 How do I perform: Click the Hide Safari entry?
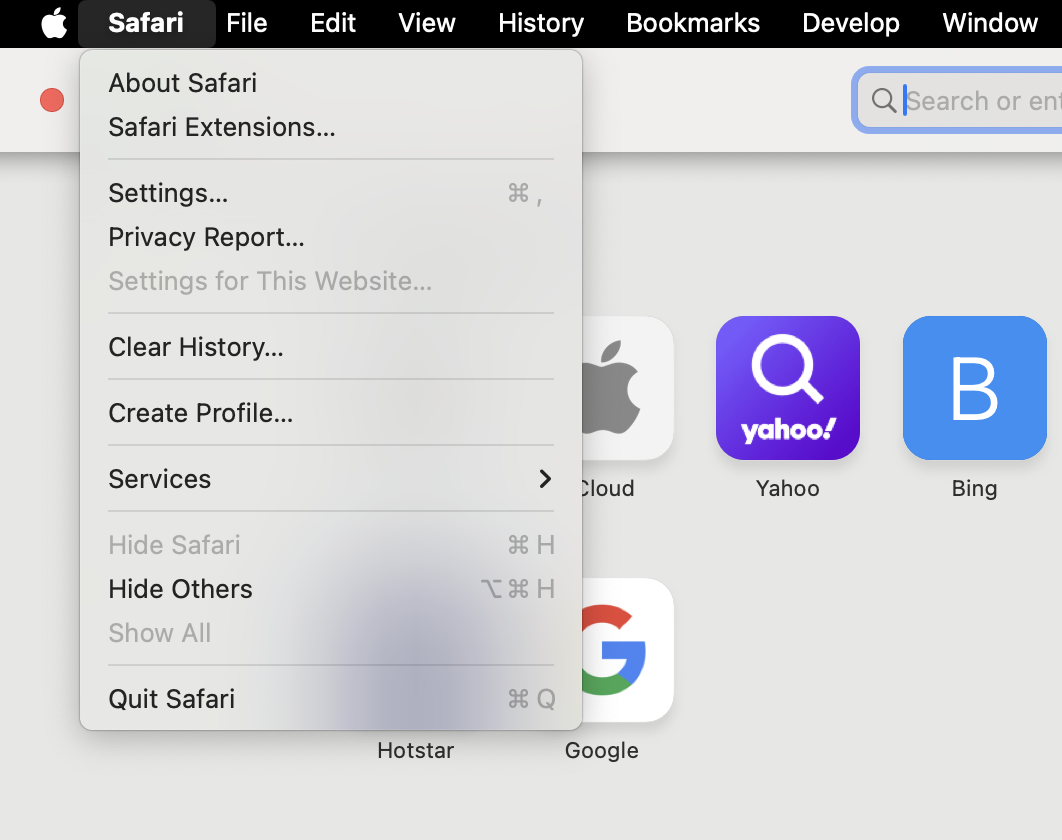point(331,545)
